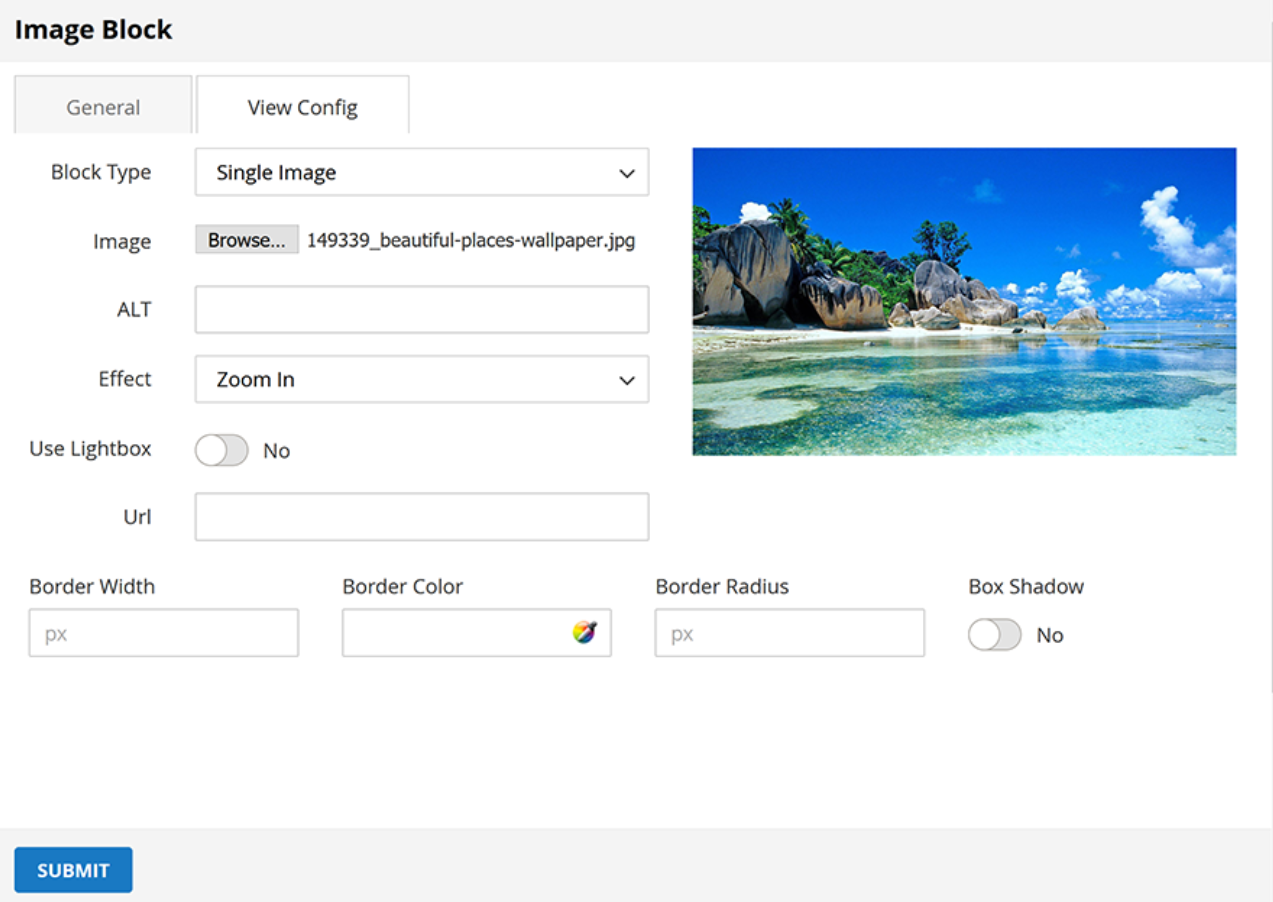Click inside the Border Color text field

455,633
